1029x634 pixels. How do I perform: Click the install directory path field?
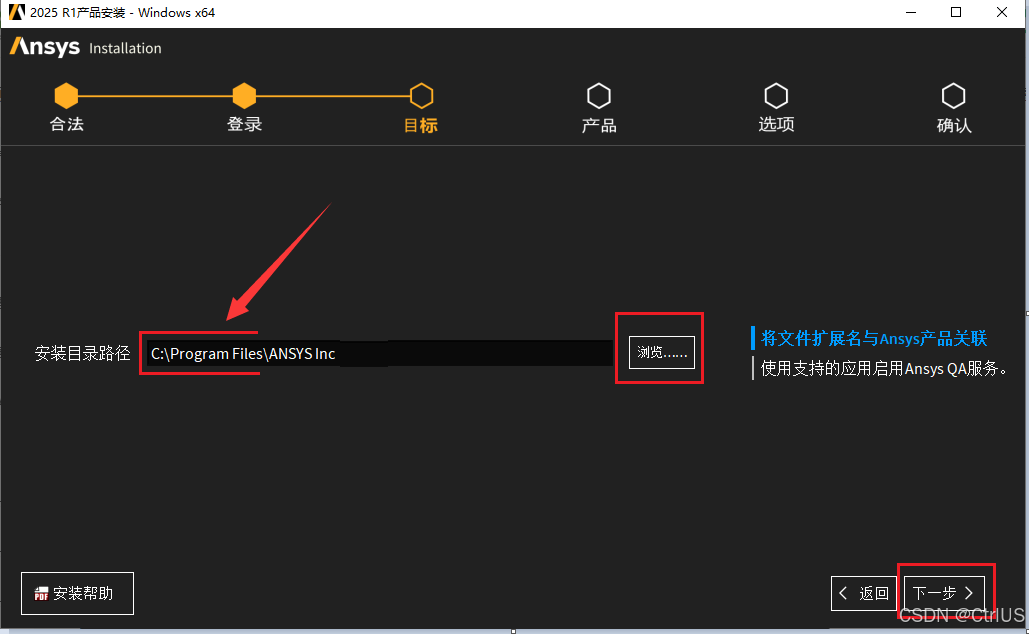coord(379,354)
